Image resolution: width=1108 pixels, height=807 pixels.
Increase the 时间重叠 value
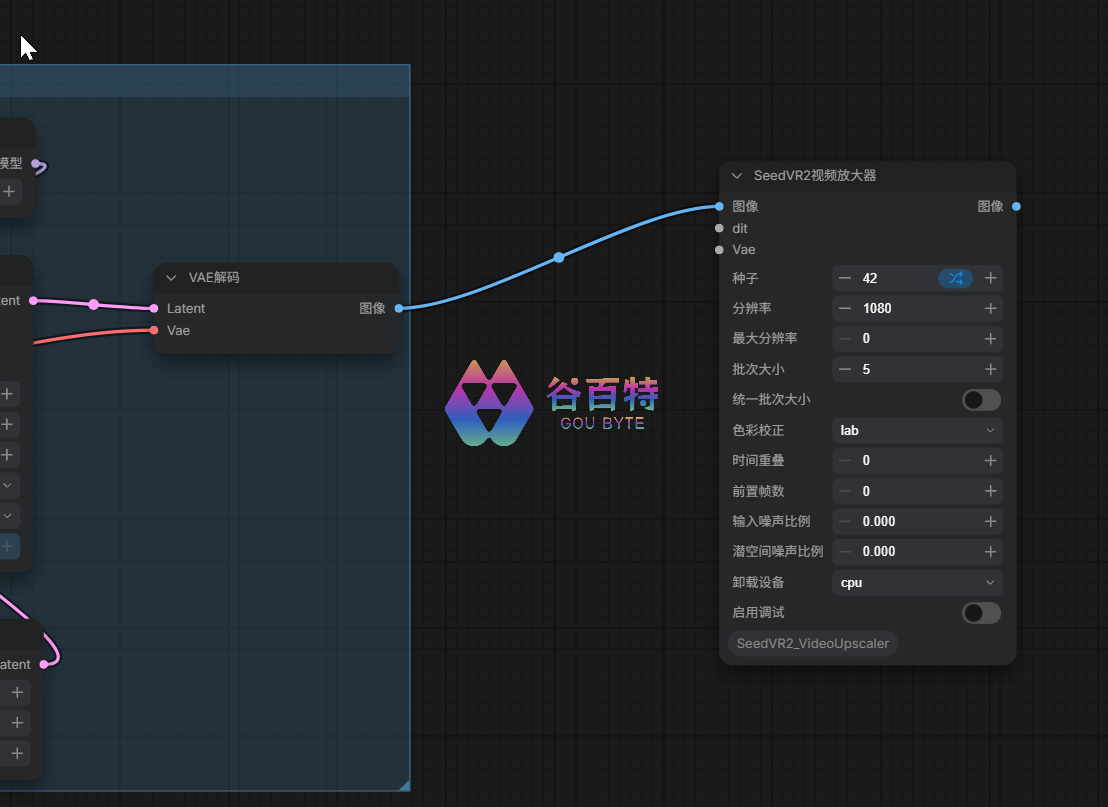tap(991, 461)
